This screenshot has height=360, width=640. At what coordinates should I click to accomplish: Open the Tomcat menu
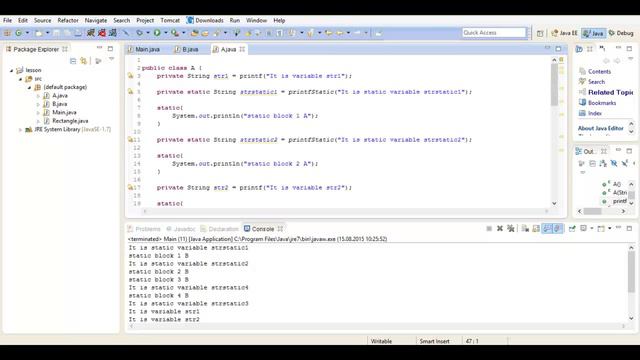(x=170, y=20)
